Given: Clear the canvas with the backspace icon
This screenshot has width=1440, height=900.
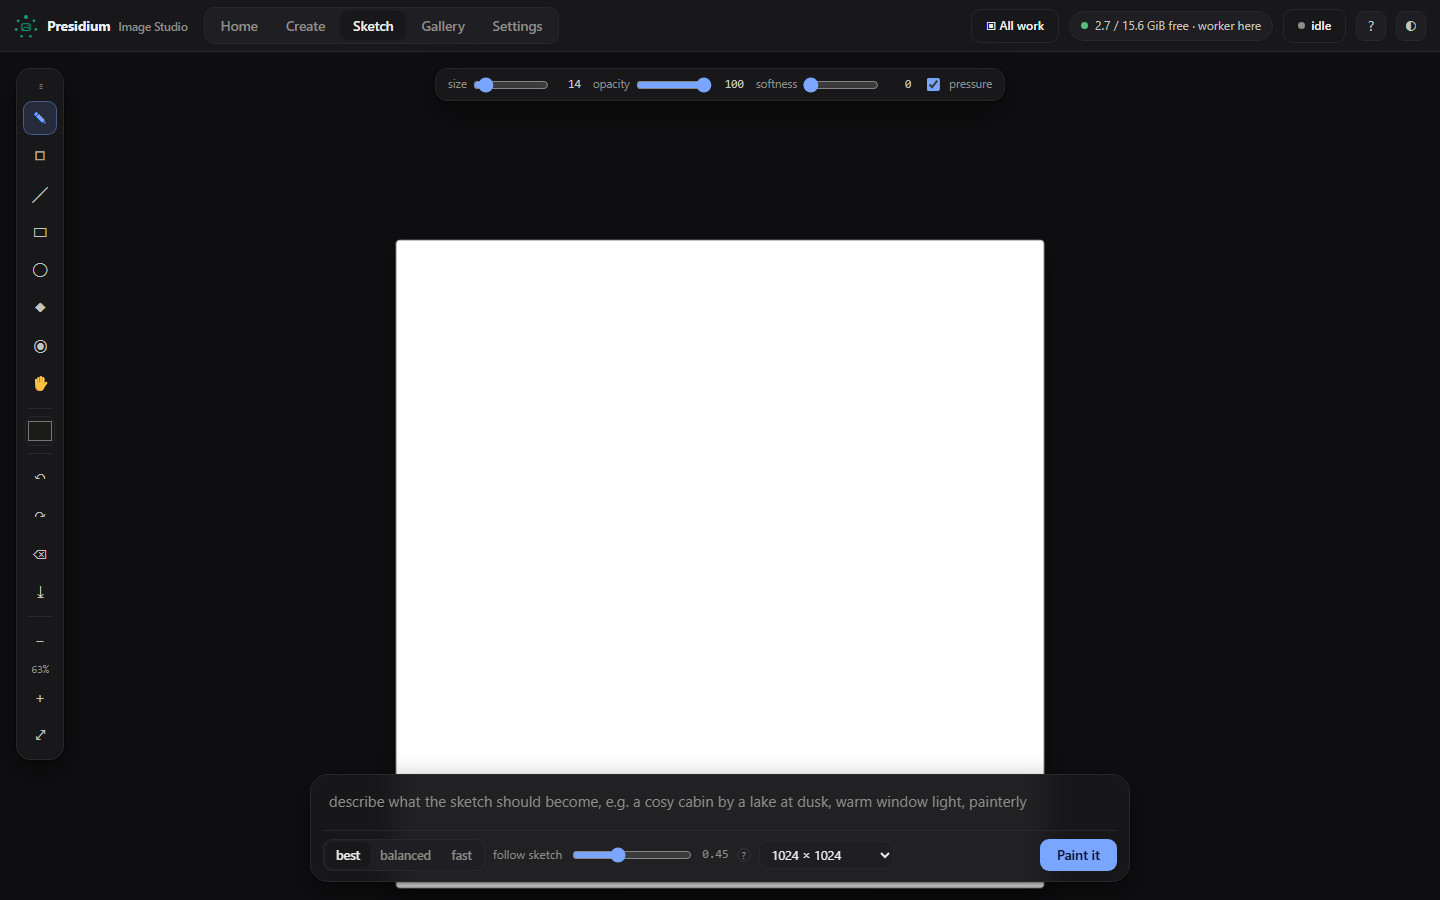Looking at the screenshot, I should pyautogui.click(x=40, y=554).
